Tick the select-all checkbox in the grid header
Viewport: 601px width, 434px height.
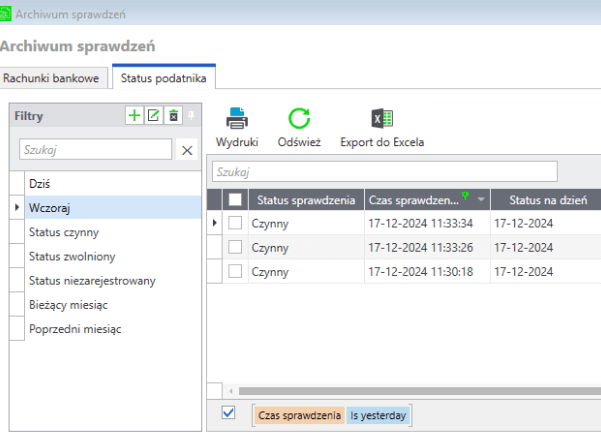235,200
